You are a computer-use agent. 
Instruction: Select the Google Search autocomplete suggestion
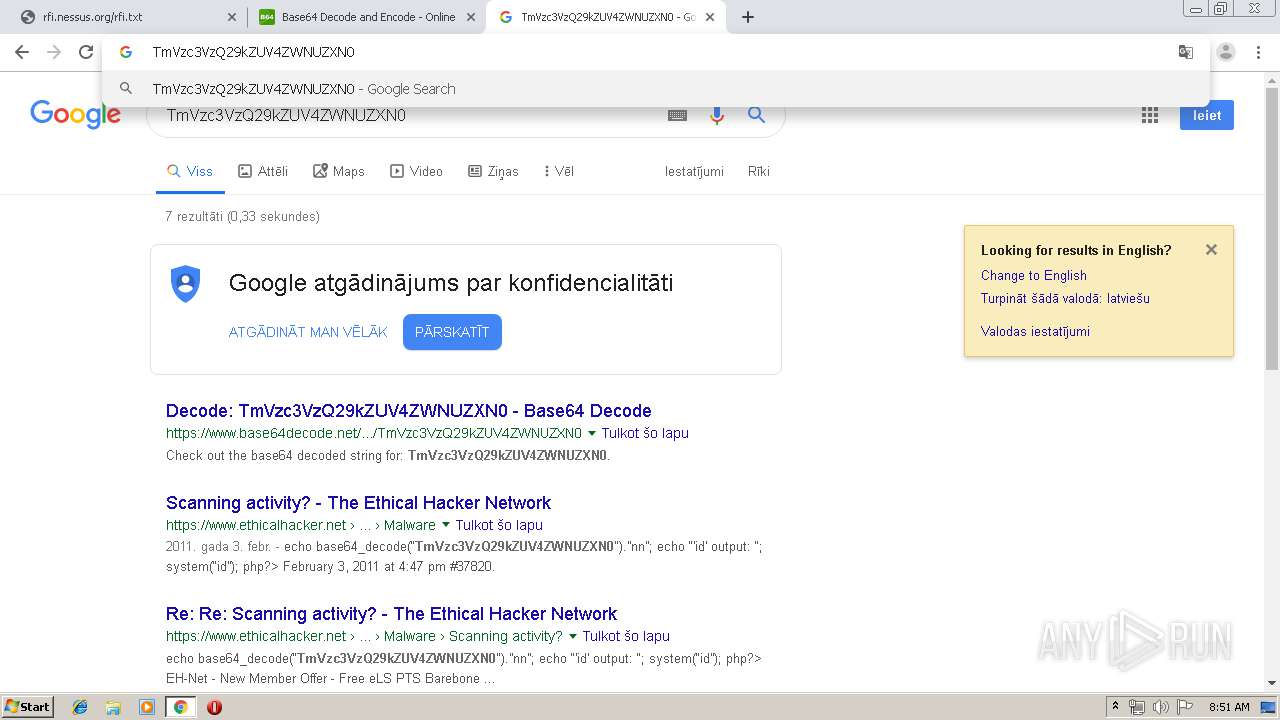pos(655,89)
